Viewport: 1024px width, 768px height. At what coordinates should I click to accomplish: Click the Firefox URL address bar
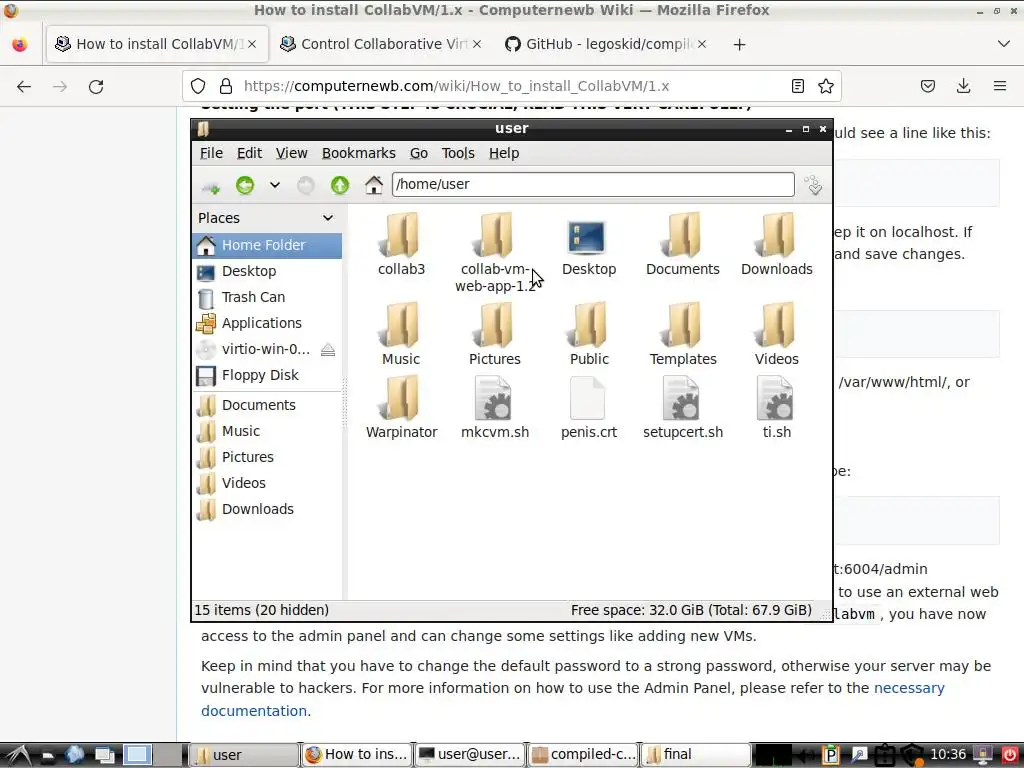click(x=511, y=86)
